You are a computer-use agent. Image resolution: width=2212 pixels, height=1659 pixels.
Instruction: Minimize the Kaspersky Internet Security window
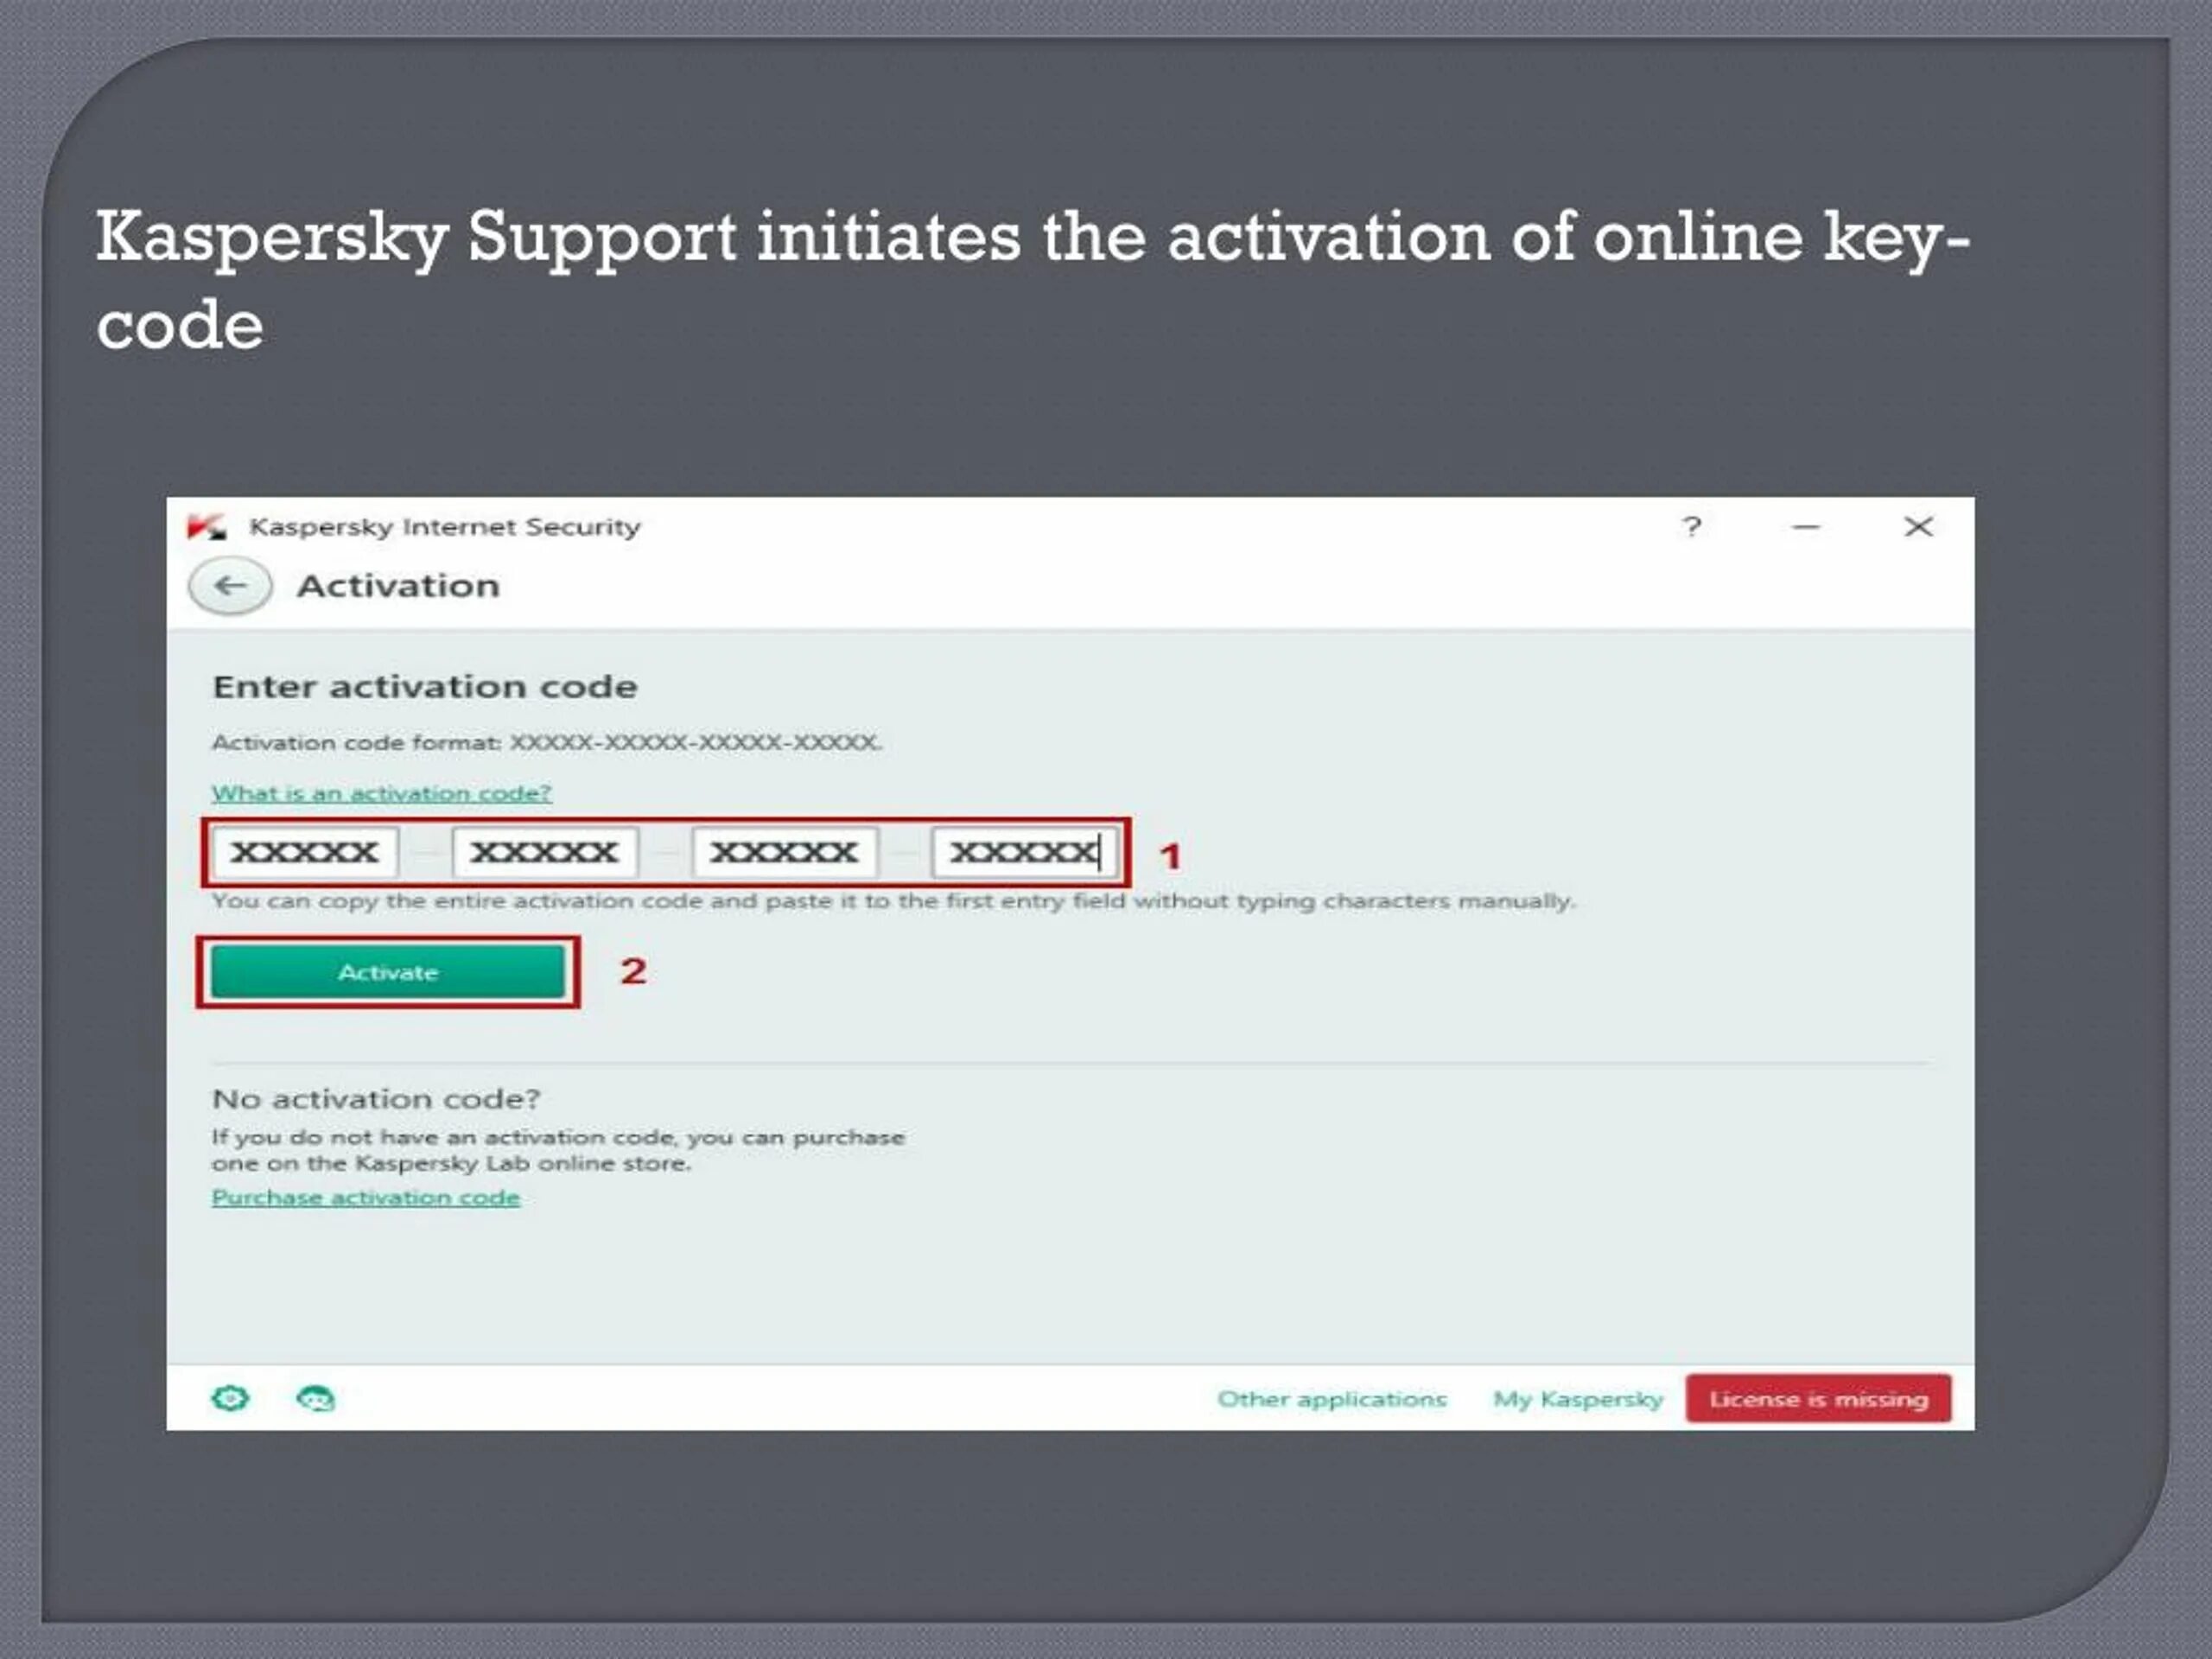pyautogui.click(x=1805, y=526)
